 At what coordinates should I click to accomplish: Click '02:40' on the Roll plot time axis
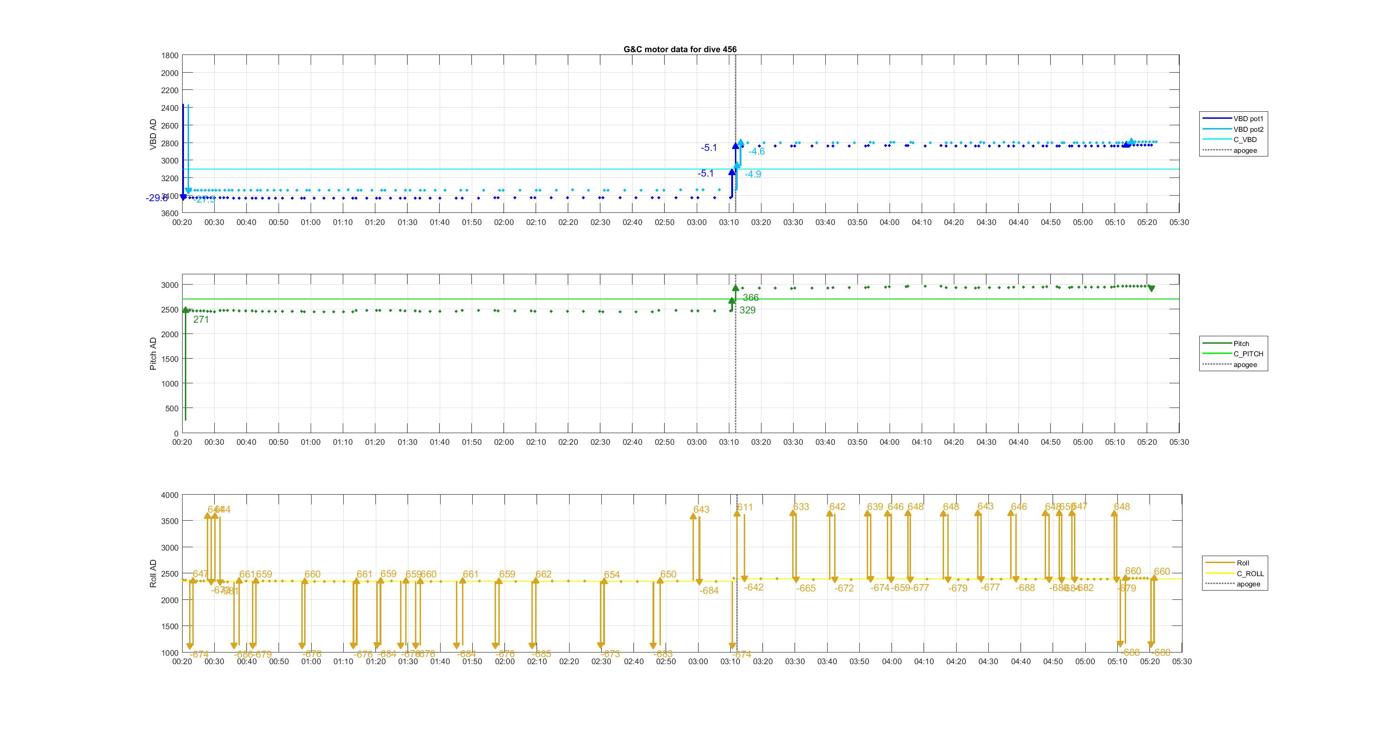click(633, 661)
